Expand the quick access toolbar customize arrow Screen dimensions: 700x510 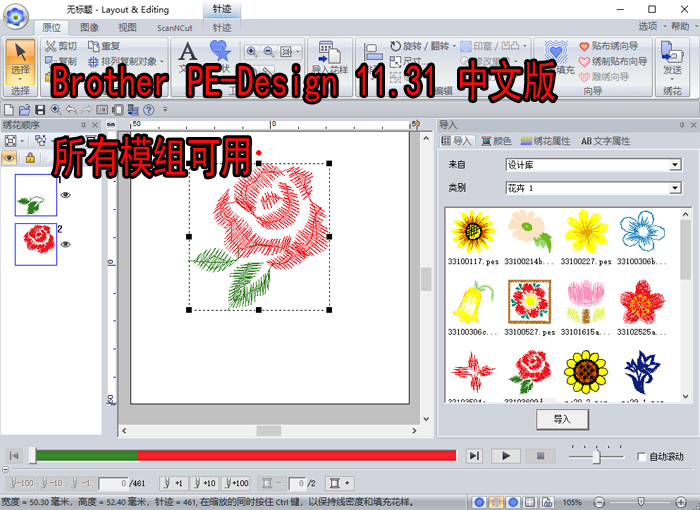(165, 109)
